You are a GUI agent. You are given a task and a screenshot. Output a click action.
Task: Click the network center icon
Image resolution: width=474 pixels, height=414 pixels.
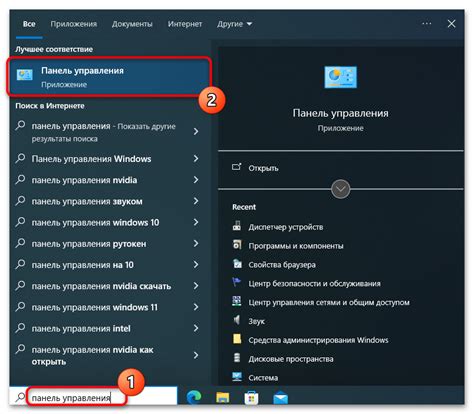click(x=237, y=301)
